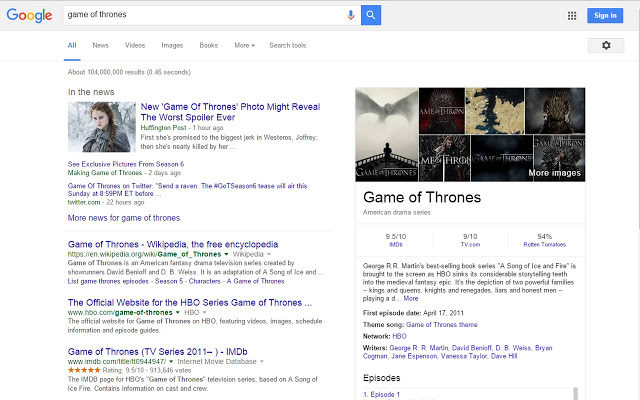640x400 pixels.
Task: Open the TV.com rating link
Action: pos(470,244)
